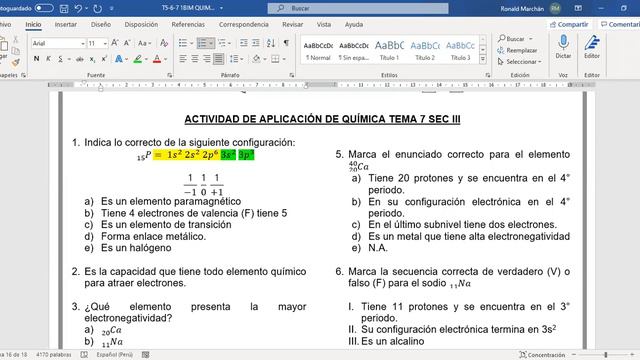Click the Save icon in title bar
The height and width of the screenshot is (360, 640).
coord(64,8)
